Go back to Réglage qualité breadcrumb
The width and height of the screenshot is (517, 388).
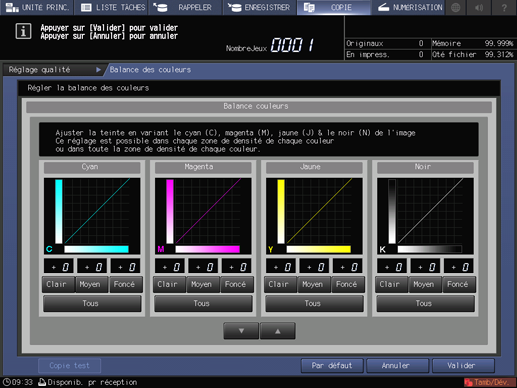[53, 70]
